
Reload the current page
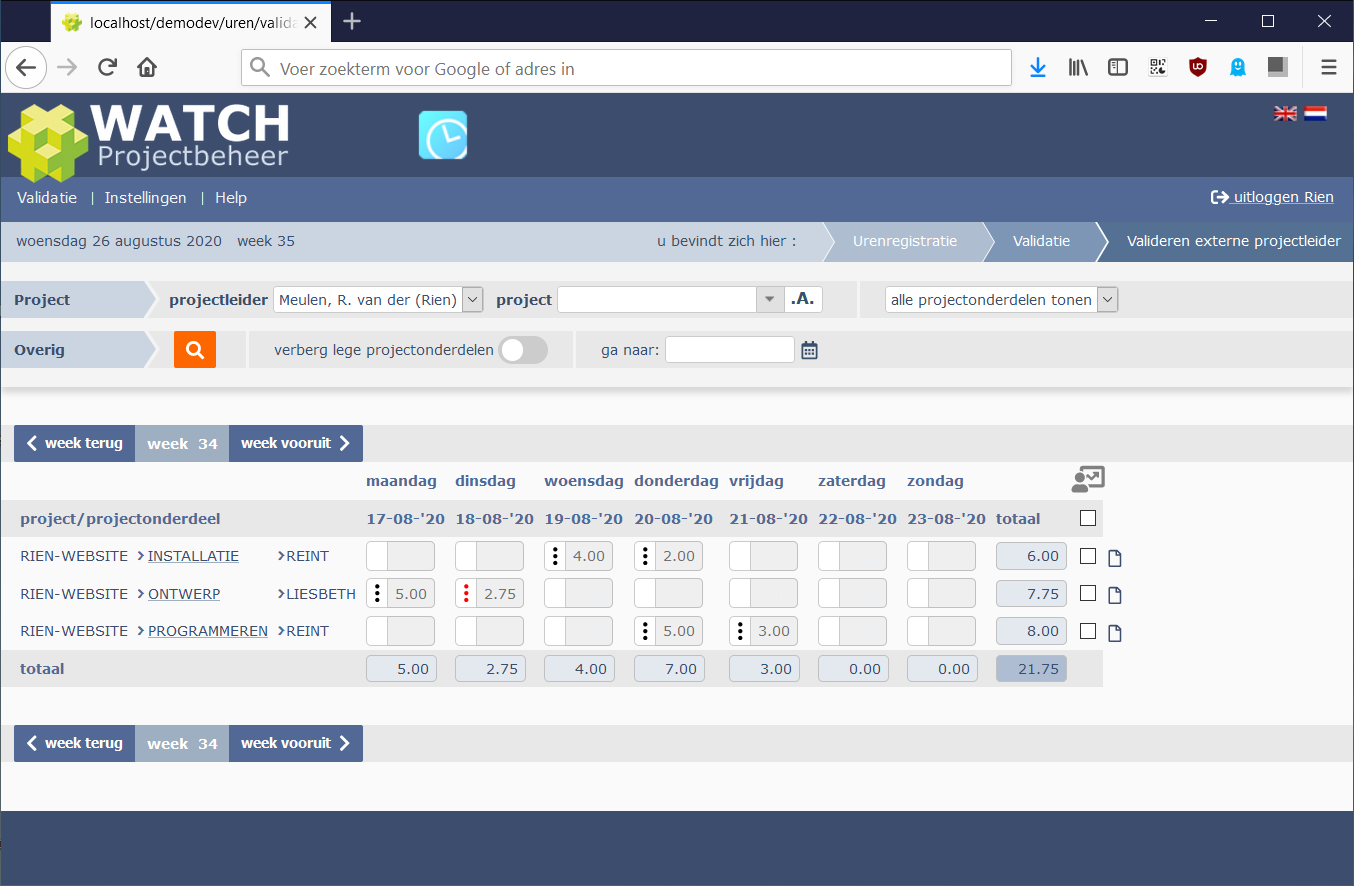[x=107, y=68]
